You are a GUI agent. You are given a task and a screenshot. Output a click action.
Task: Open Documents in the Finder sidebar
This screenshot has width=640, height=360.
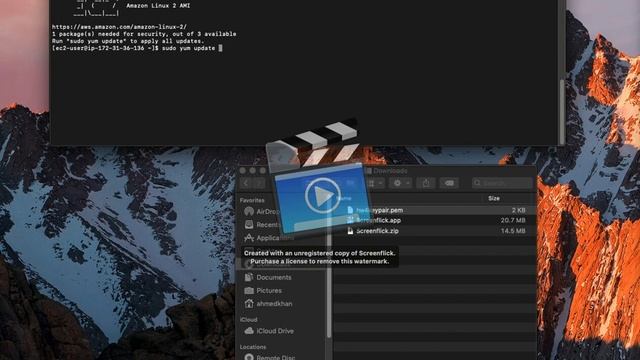point(268,277)
